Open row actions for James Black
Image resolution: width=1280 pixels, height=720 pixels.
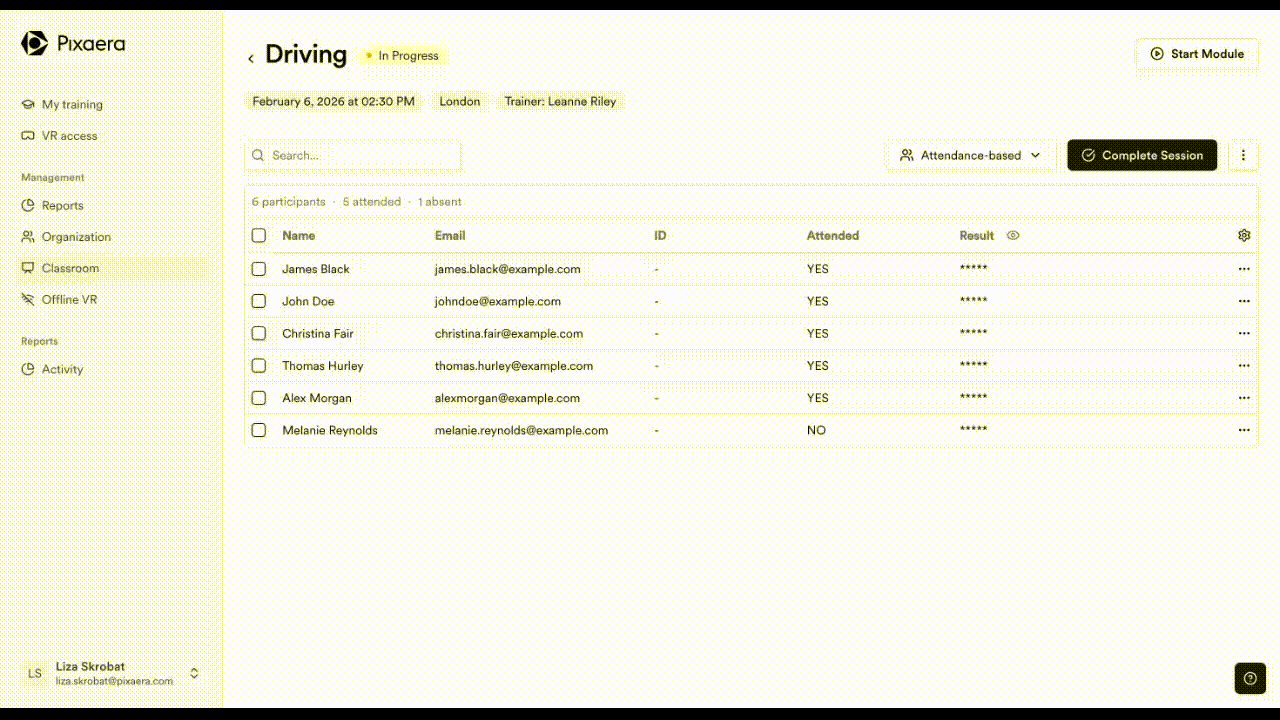(1244, 270)
